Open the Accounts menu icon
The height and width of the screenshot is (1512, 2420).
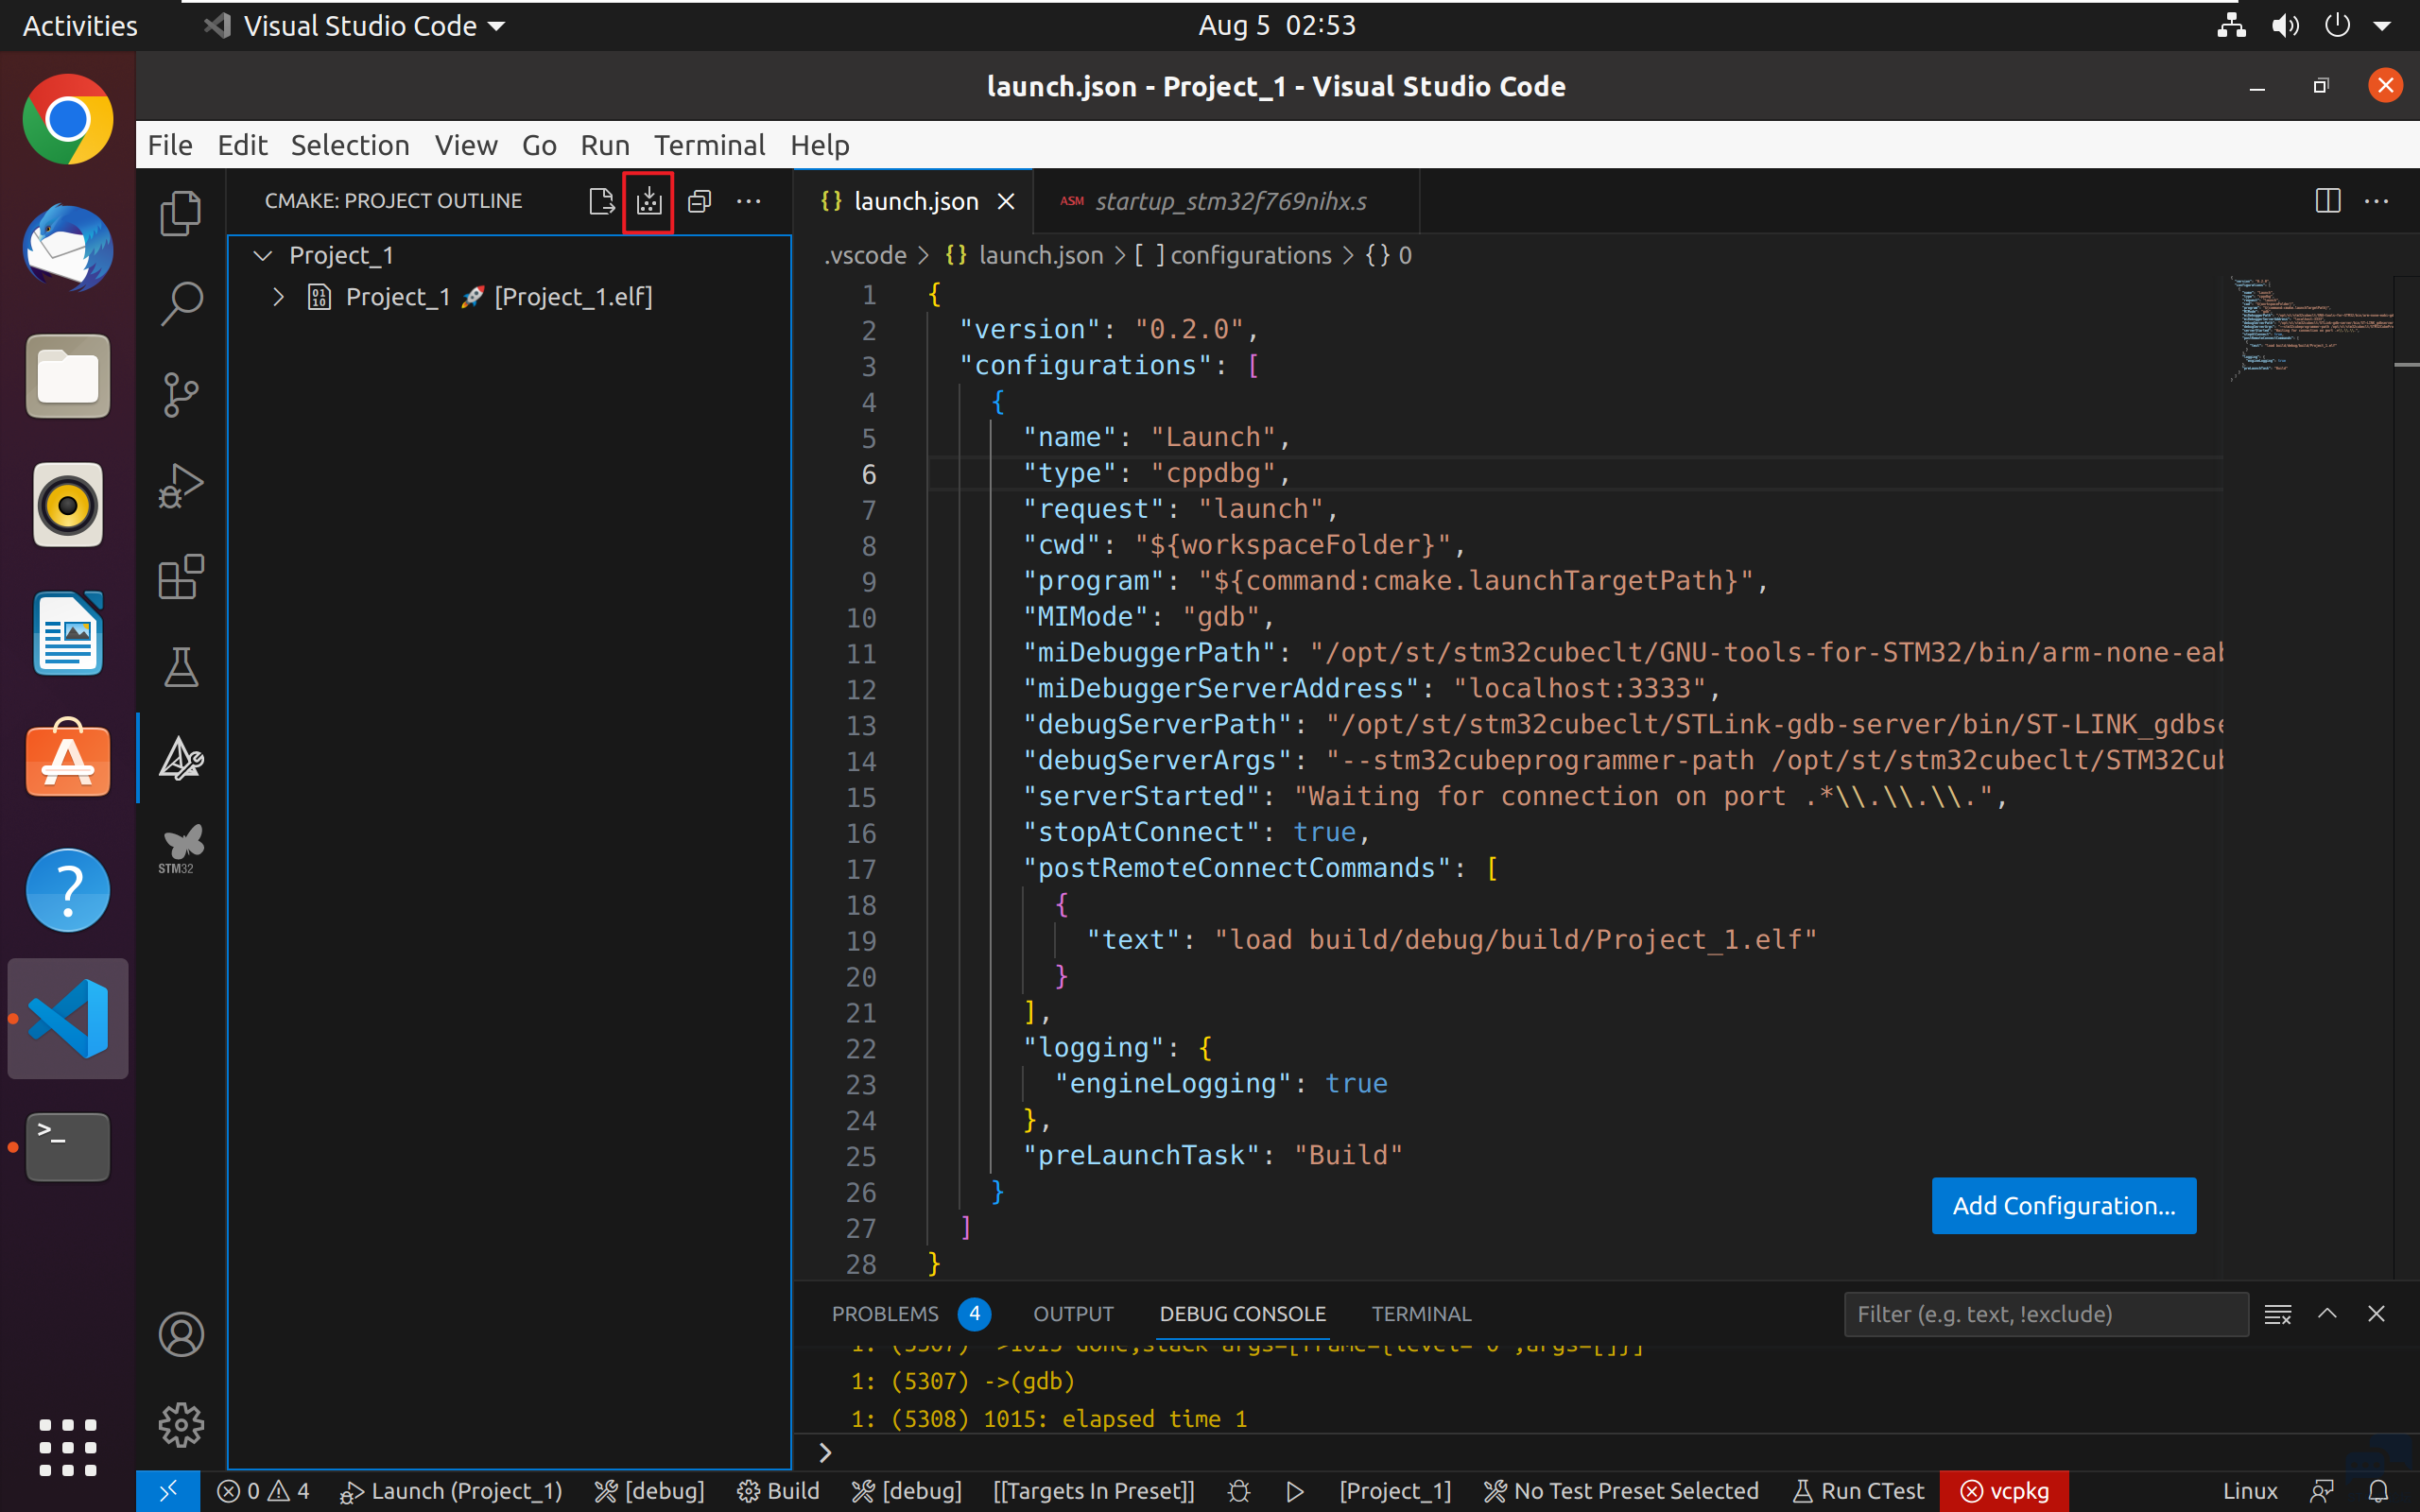coord(181,1335)
